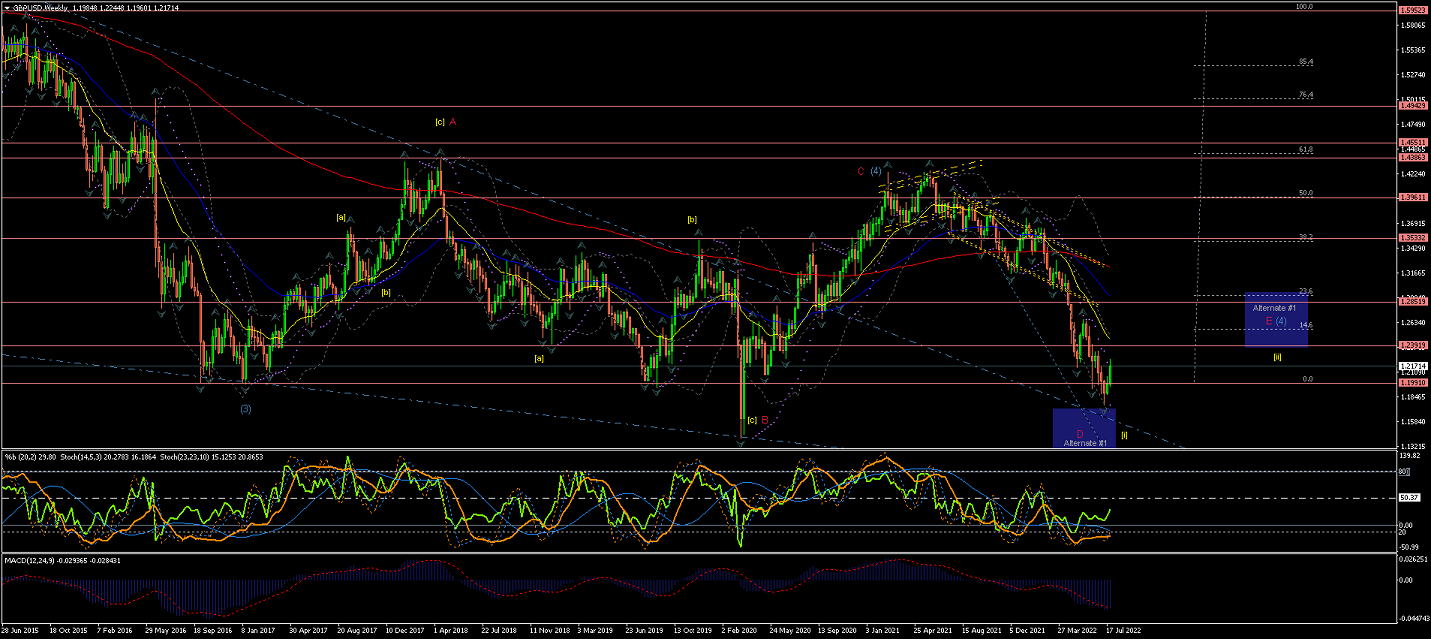
Task: Click the 1.49429 price level tag
Action: (1412, 105)
